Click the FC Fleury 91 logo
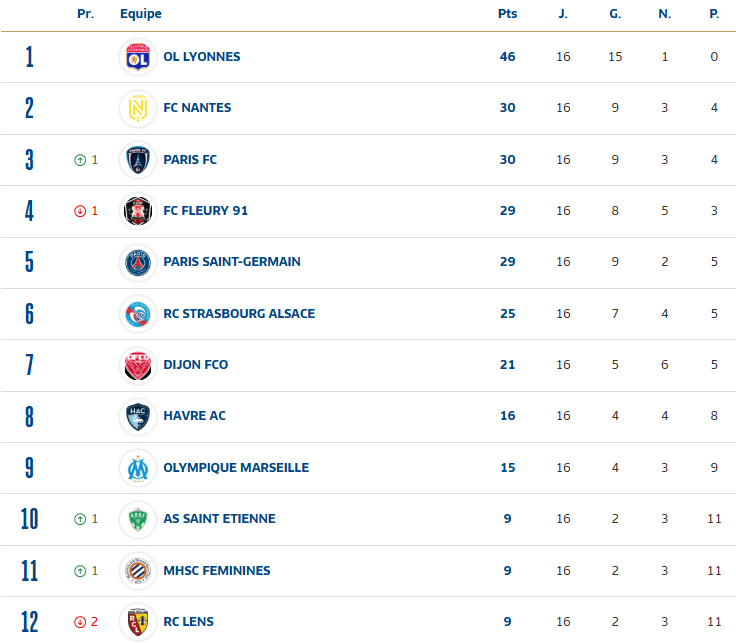The image size is (736, 643). (137, 211)
